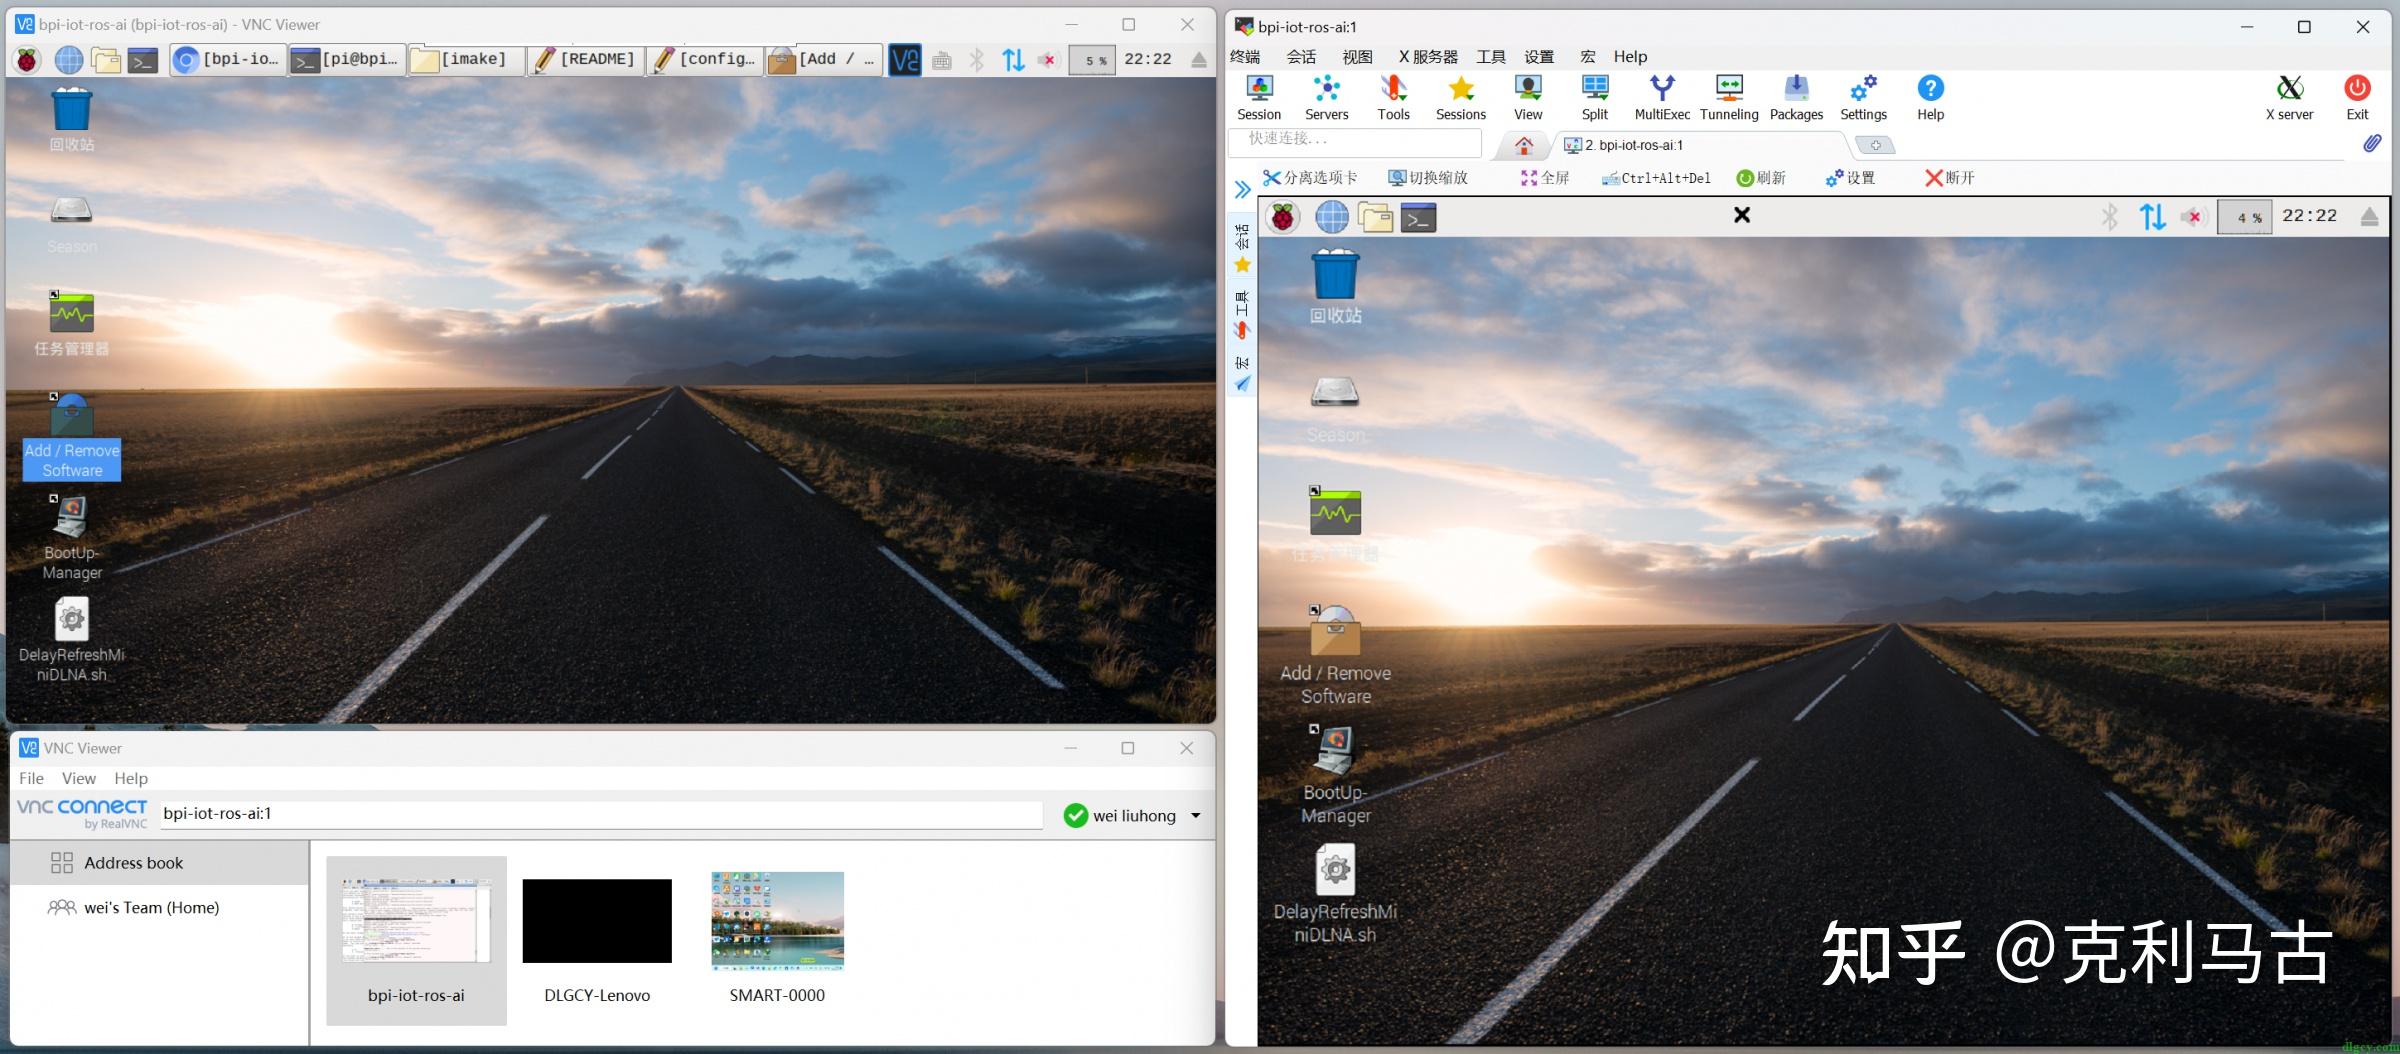
Task: Click BootUp-Manager desktop icon in MobaXterm session
Action: [x=1335, y=775]
